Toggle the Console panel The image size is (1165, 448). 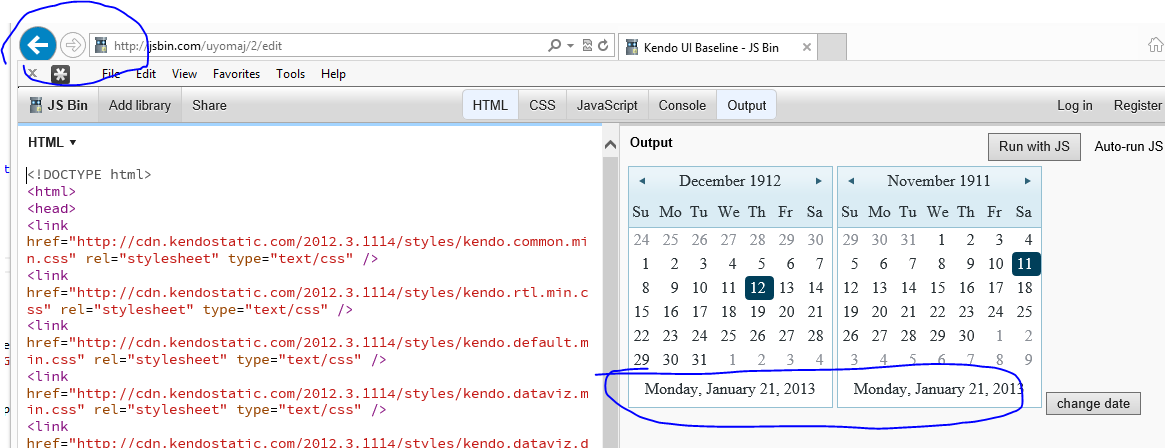[x=682, y=105]
